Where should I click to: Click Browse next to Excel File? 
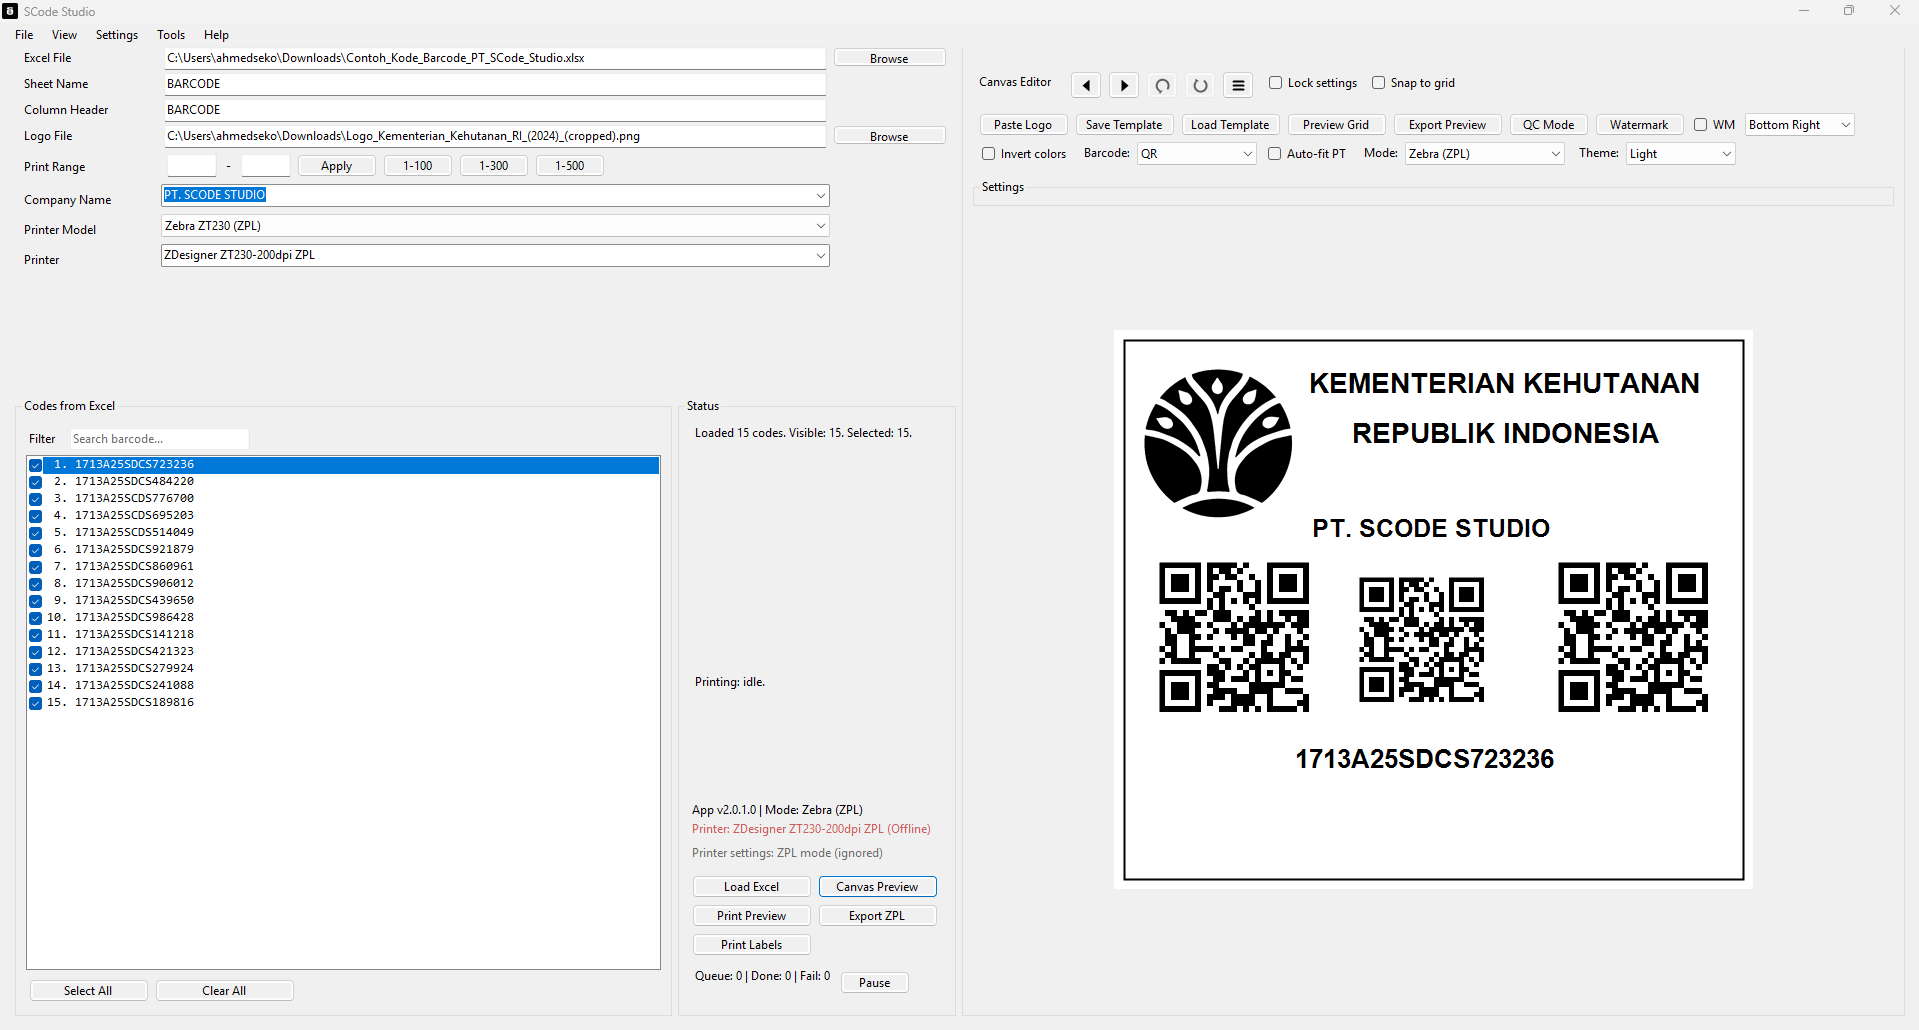click(889, 59)
